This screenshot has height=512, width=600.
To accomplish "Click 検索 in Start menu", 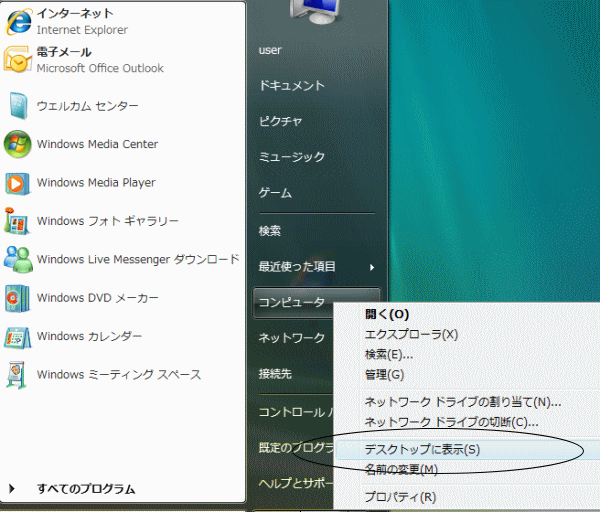I will click(x=270, y=230).
